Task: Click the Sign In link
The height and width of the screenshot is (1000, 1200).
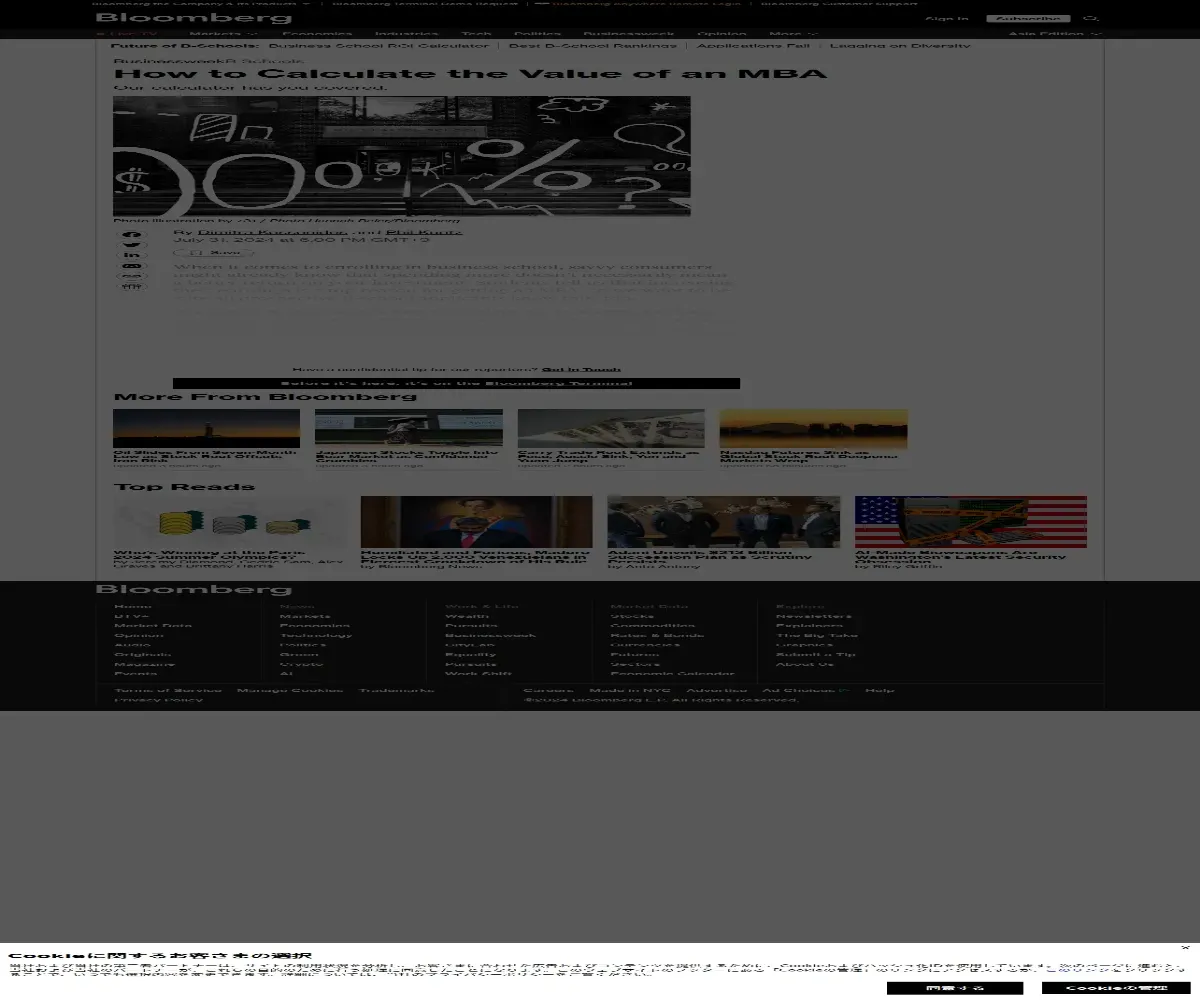Action: 946,18
